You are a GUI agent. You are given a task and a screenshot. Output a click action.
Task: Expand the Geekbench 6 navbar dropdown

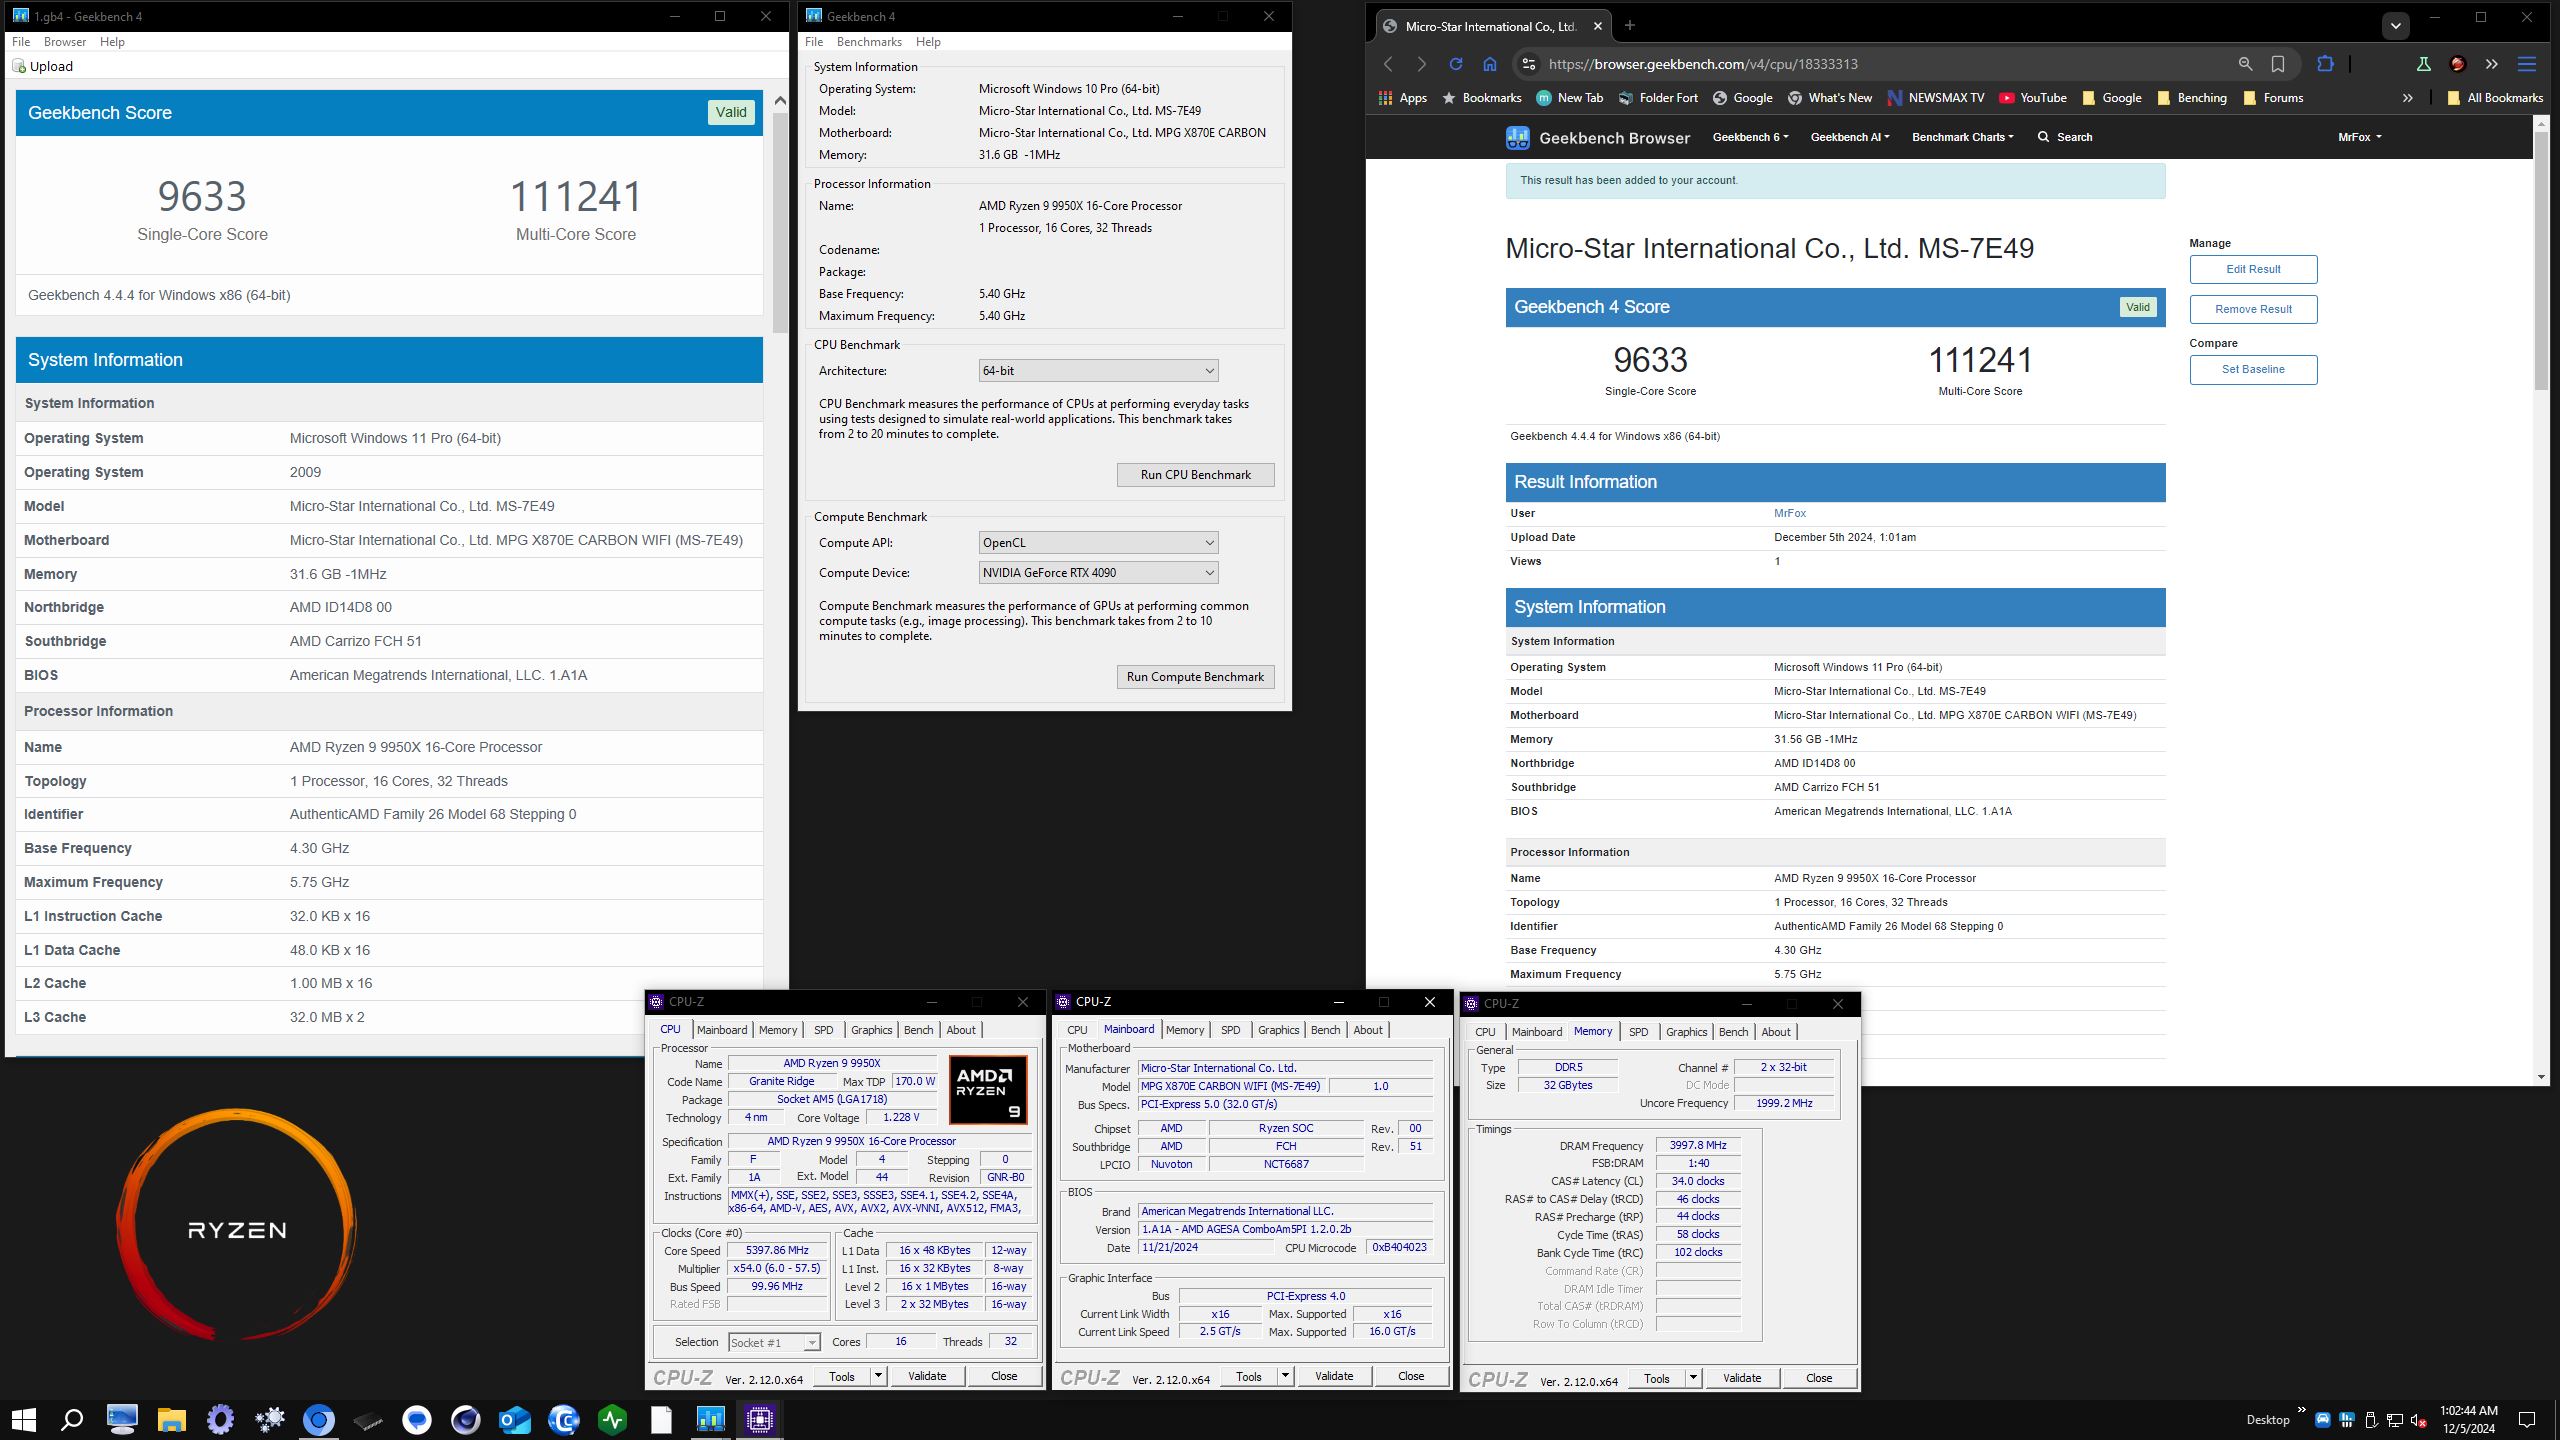pos(1750,137)
